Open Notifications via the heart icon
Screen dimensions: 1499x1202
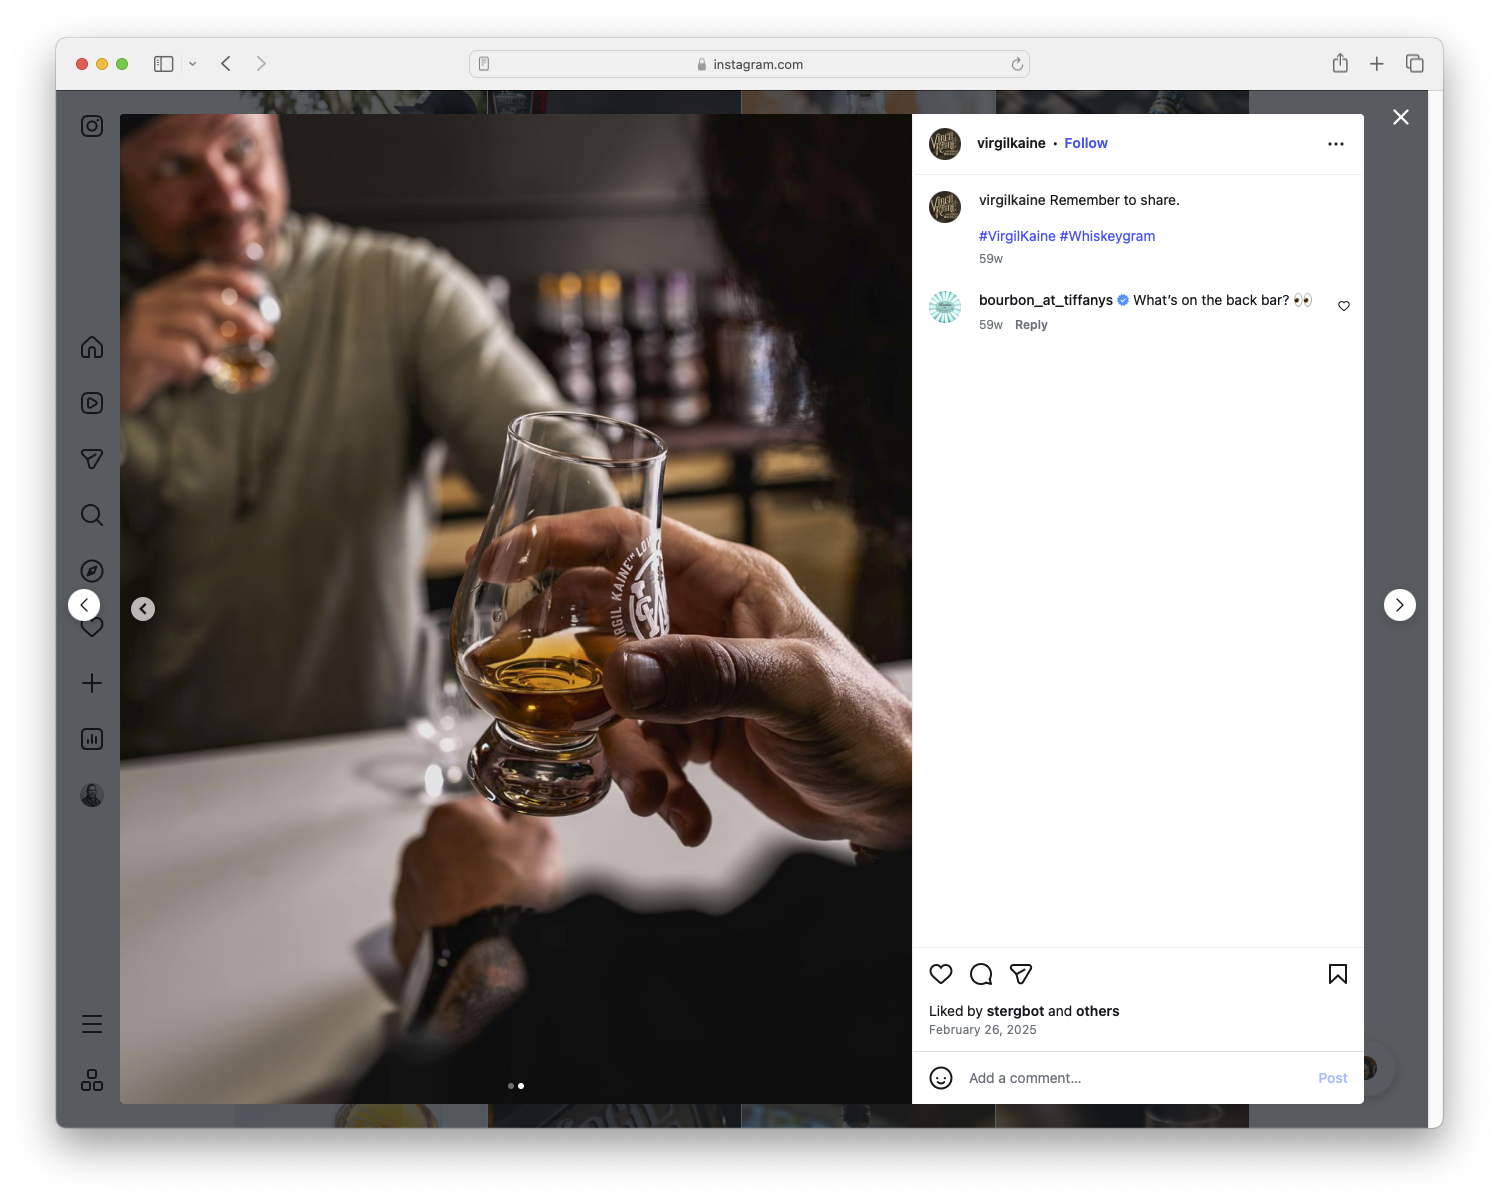(91, 627)
